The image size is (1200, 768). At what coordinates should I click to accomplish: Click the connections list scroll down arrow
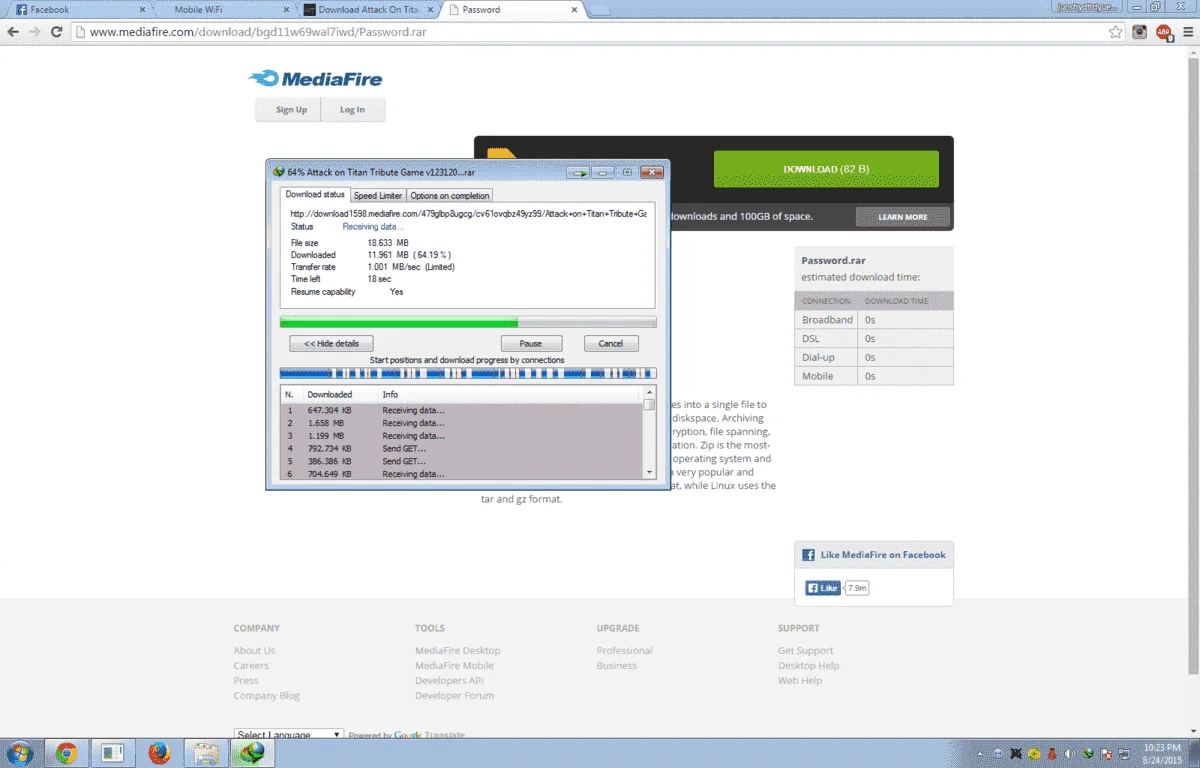click(650, 472)
